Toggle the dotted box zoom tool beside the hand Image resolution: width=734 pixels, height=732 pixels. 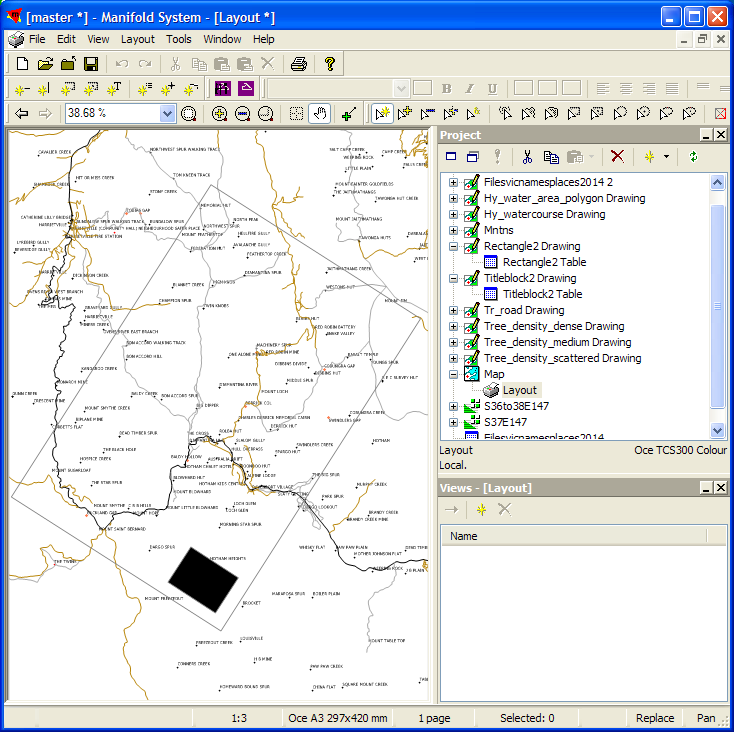pos(296,114)
